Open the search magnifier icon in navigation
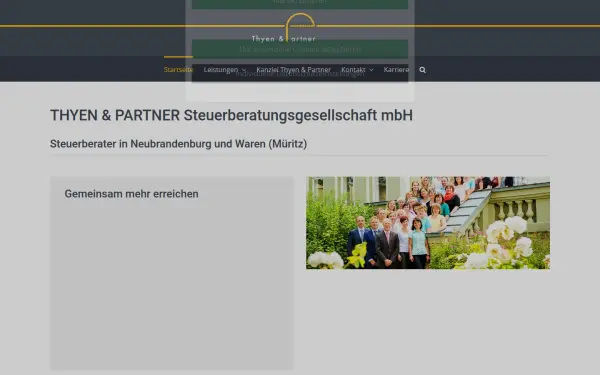This screenshot has width=600, height=375. point(422,70)
